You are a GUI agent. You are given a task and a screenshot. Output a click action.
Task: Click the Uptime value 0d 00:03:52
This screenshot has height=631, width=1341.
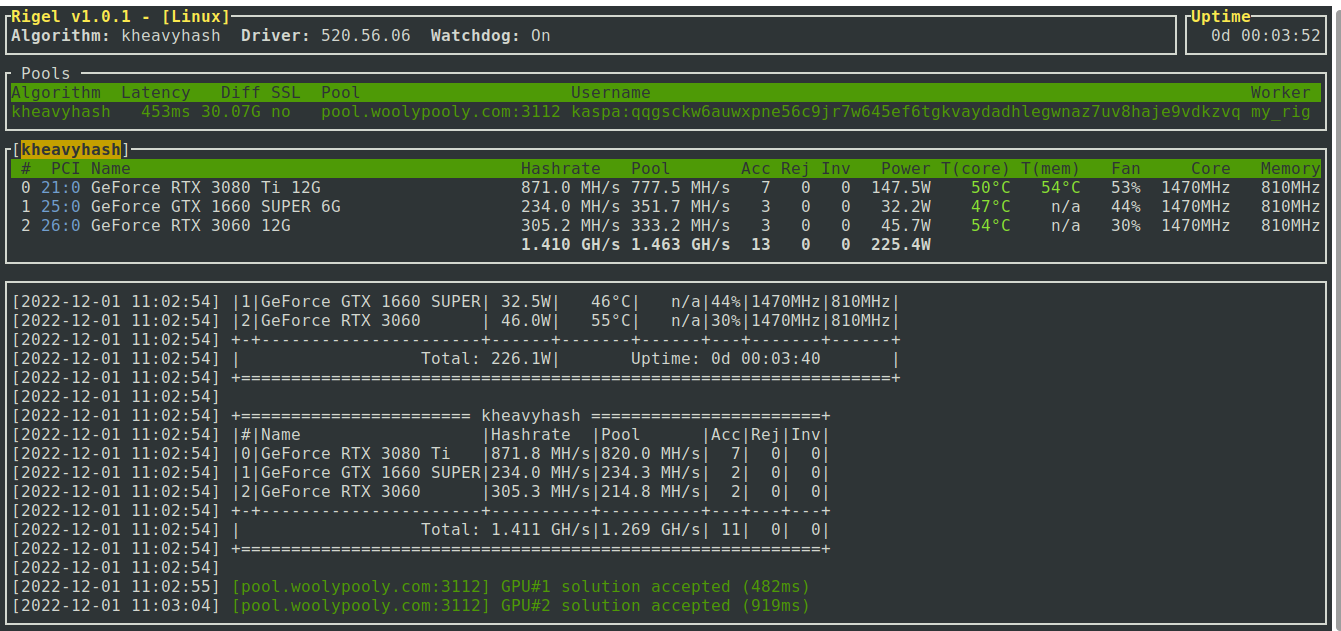pyautogui.click(x=1266, y=35)
